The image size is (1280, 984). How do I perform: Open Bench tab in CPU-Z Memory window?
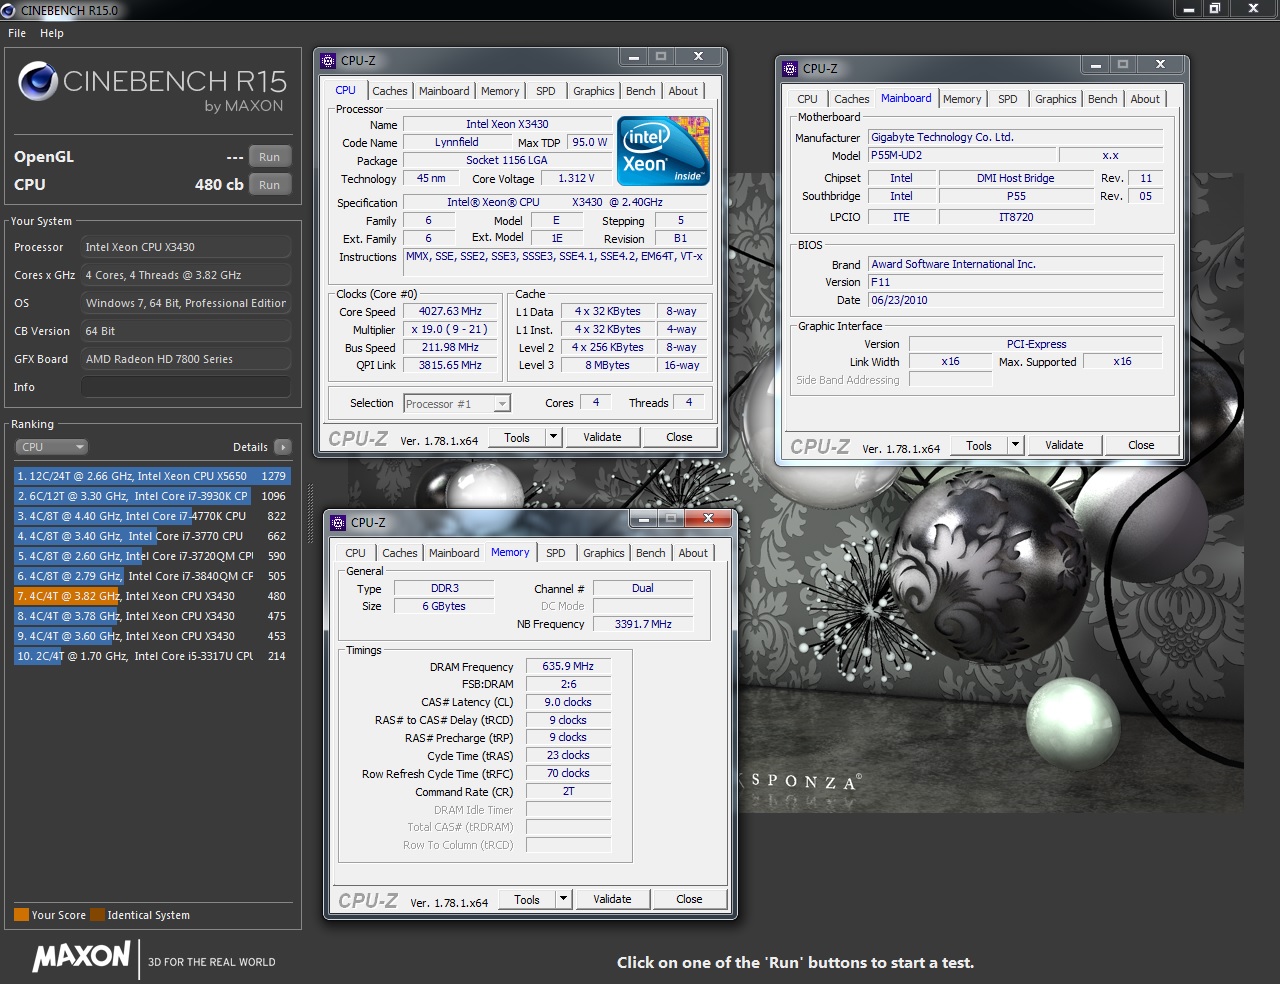[651, 553]
